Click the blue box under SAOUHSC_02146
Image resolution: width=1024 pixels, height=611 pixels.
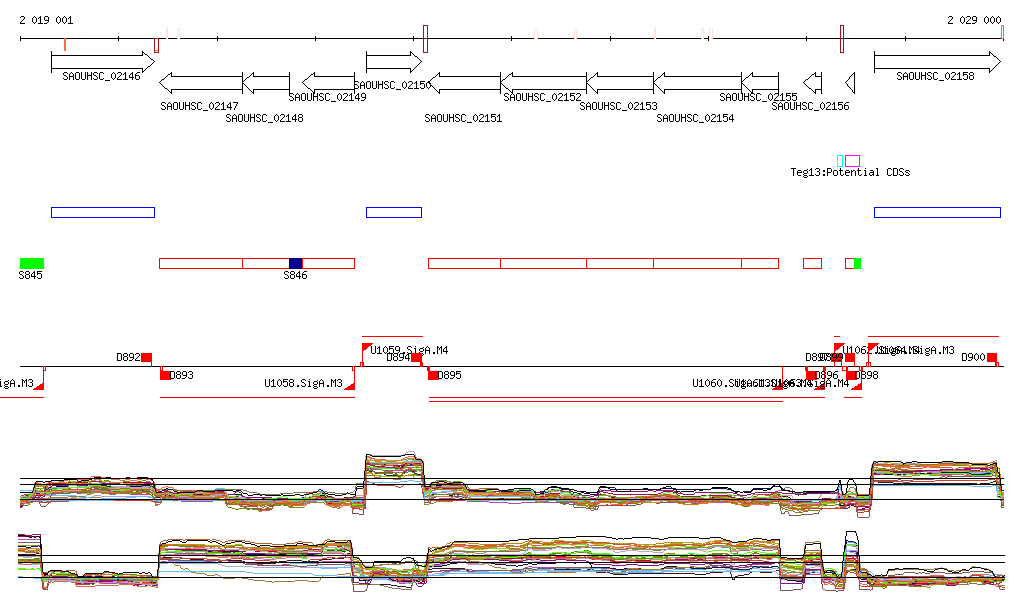point(103,212)
